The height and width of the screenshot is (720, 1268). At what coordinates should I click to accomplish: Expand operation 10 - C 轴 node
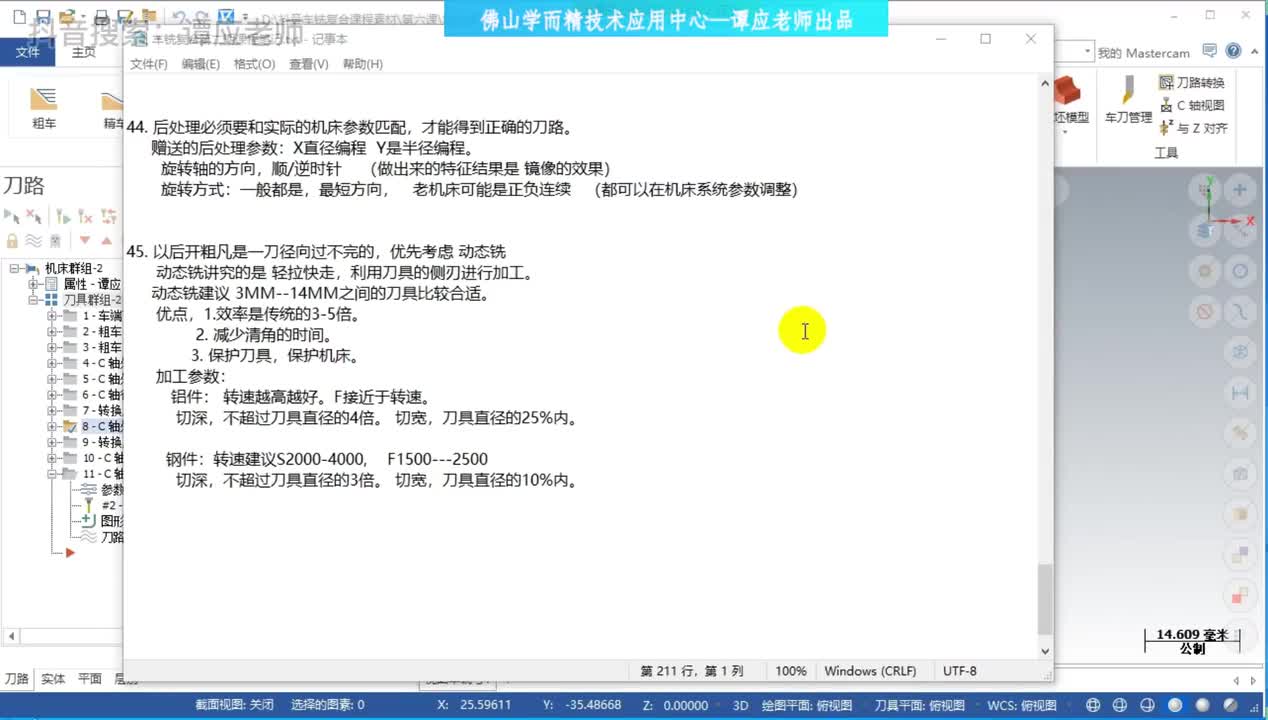(x=52, y=458)
